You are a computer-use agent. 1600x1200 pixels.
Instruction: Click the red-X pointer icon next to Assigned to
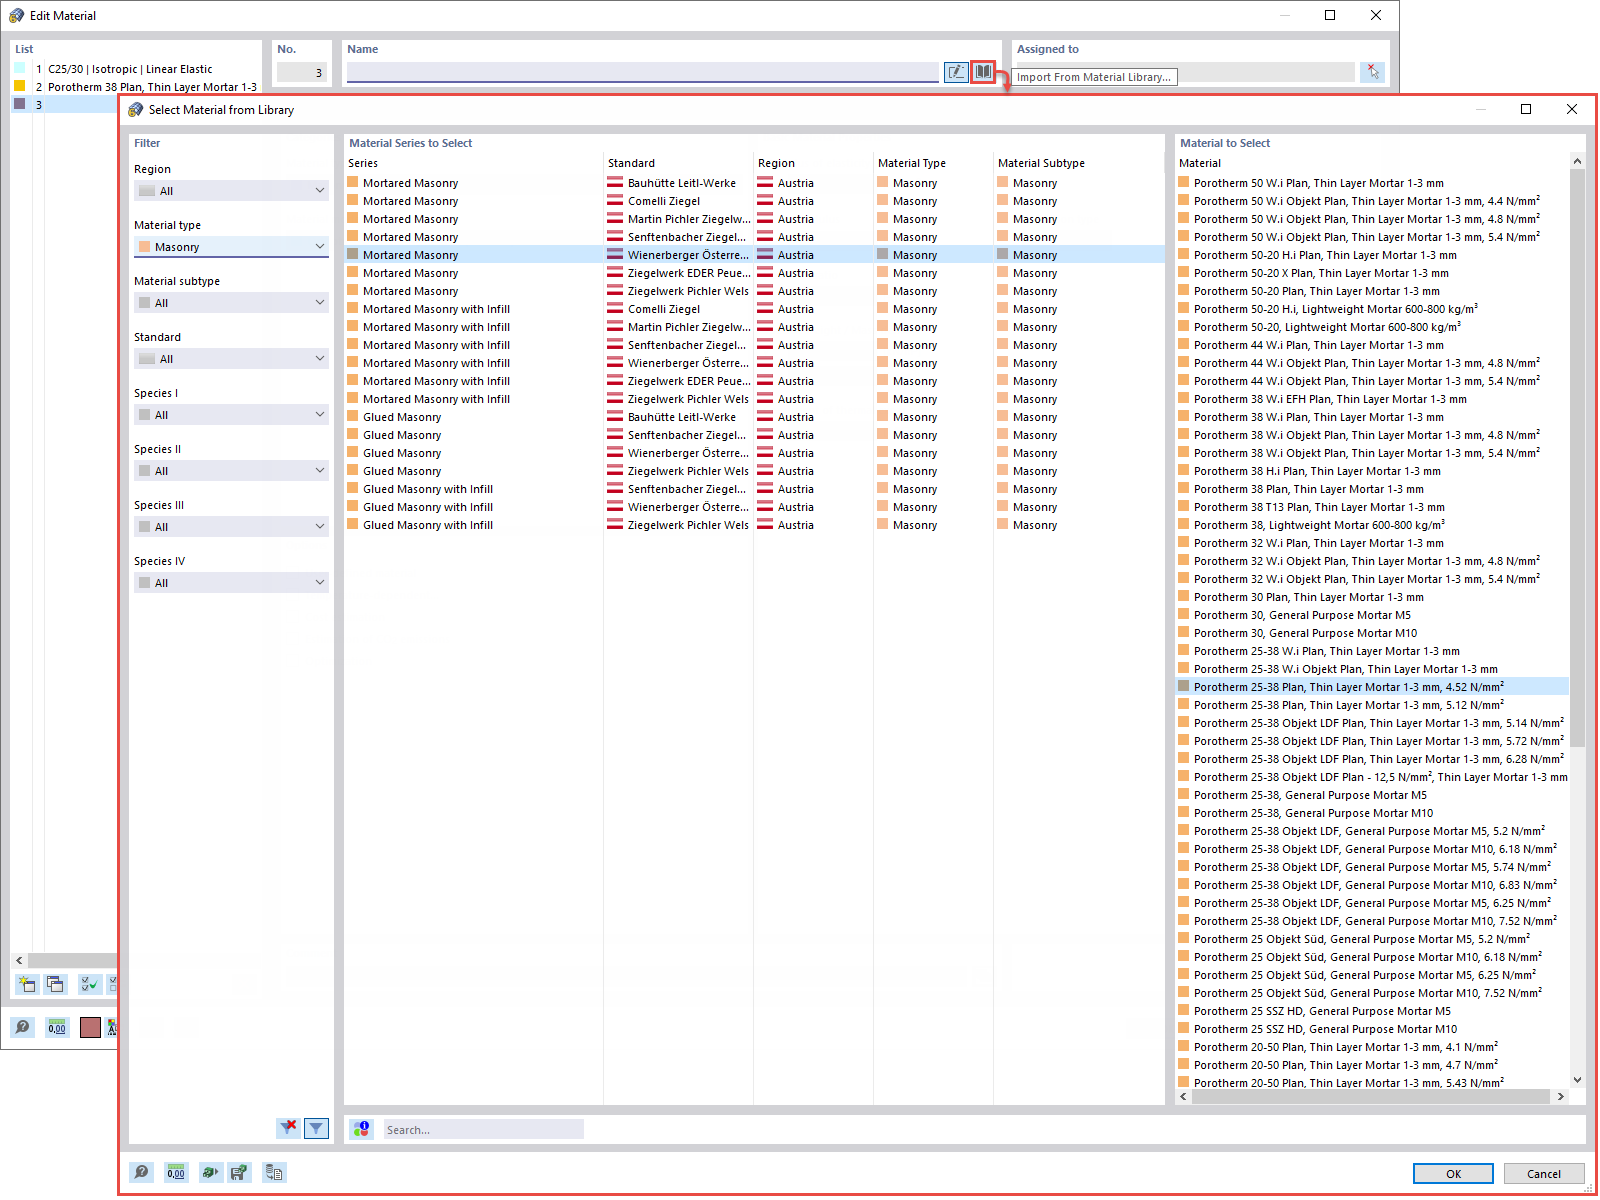point(1372,71)
